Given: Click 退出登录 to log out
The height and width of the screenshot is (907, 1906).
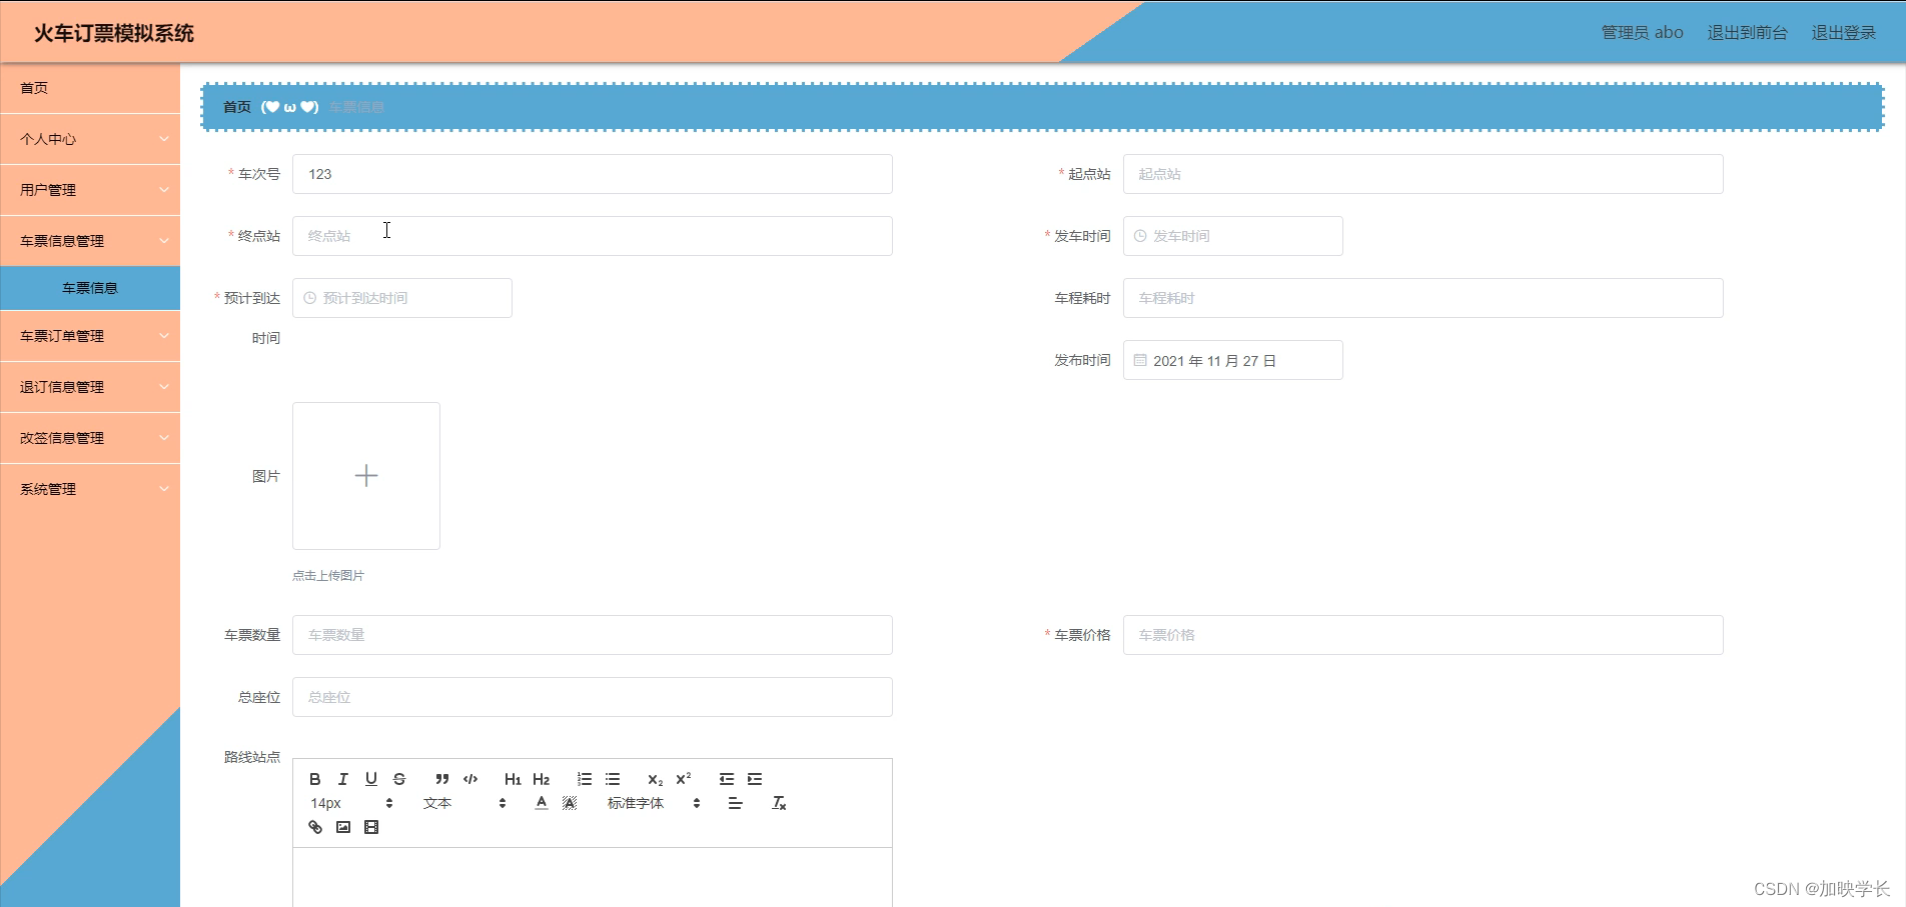Looking at the screenshot, I should [1843, 31].
